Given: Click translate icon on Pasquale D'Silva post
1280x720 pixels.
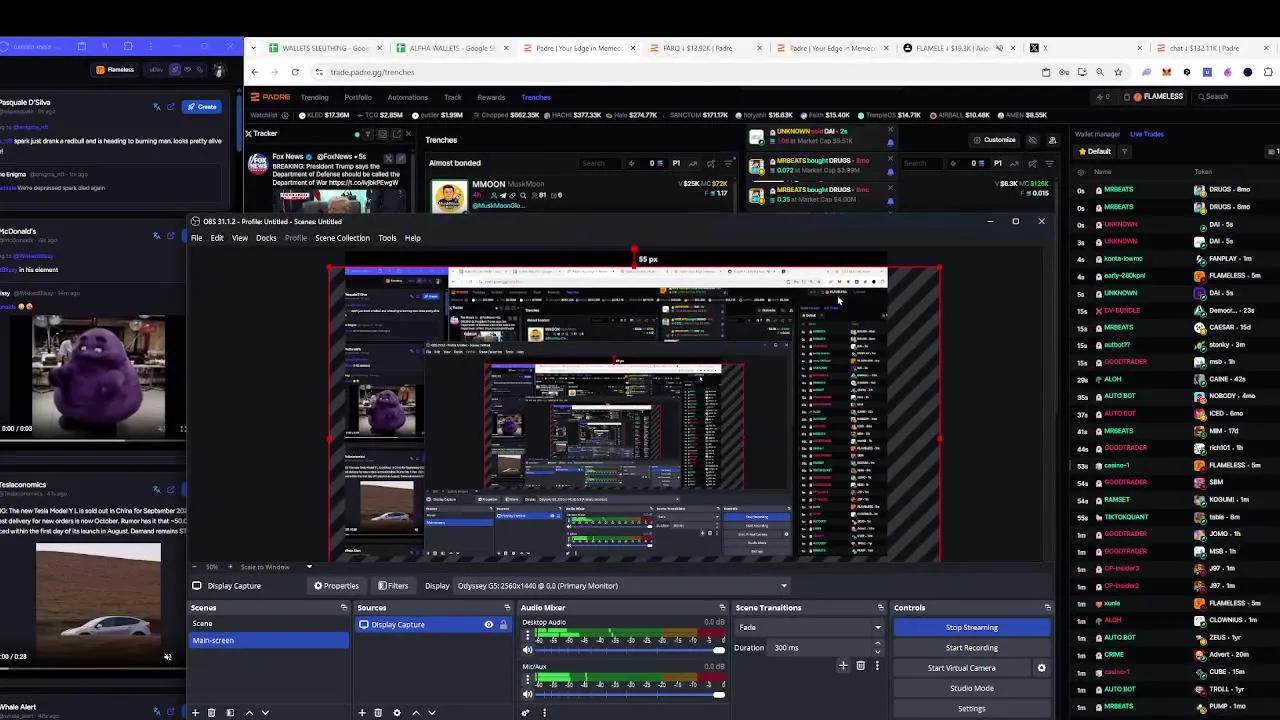Looking at the screenshot, I should pyautogui.click(x=156, y=107).
